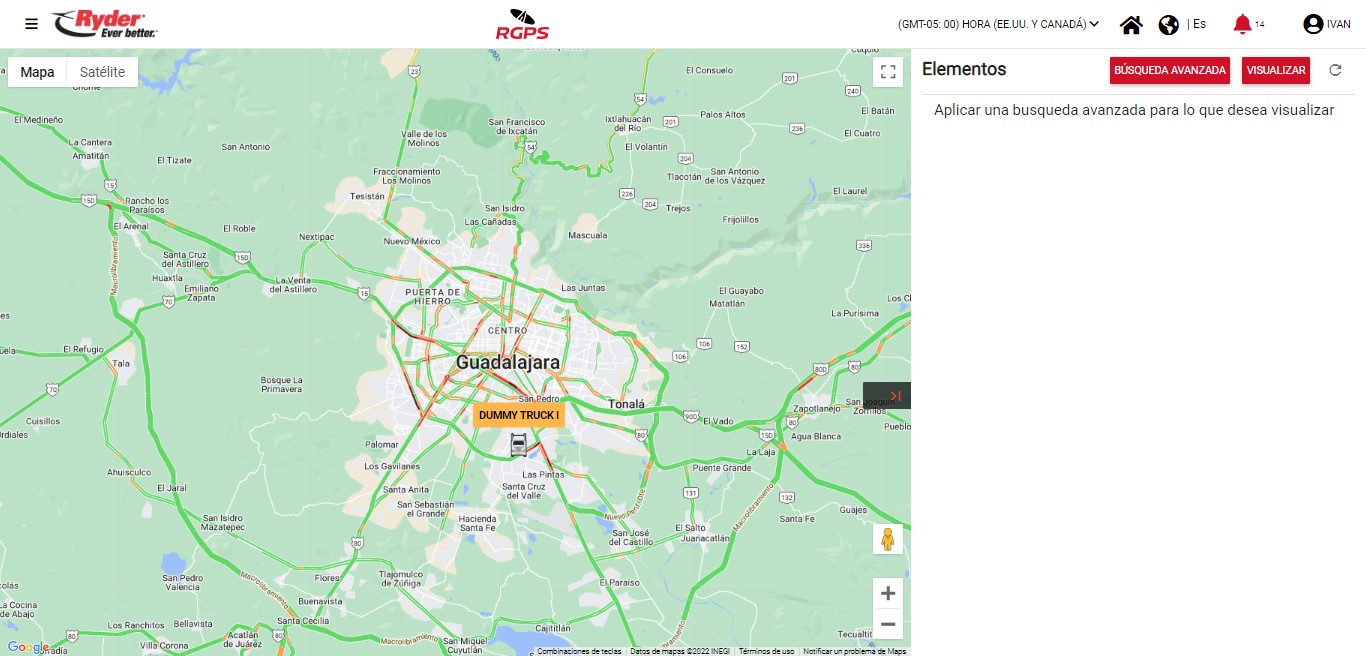Viewport: 1366px width, 656px height.
Task: Click the Street View pegman
Action: coord(887,540)
